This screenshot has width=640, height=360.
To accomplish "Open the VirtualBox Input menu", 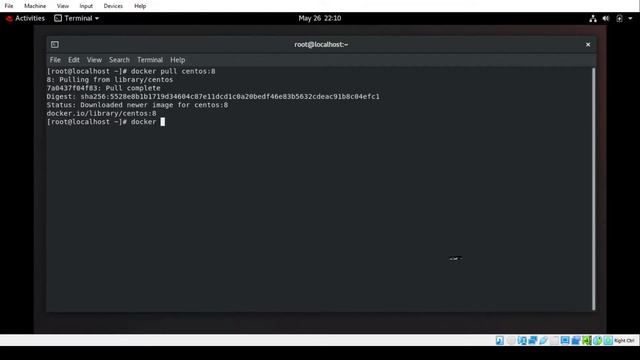I will click(86, 6).
